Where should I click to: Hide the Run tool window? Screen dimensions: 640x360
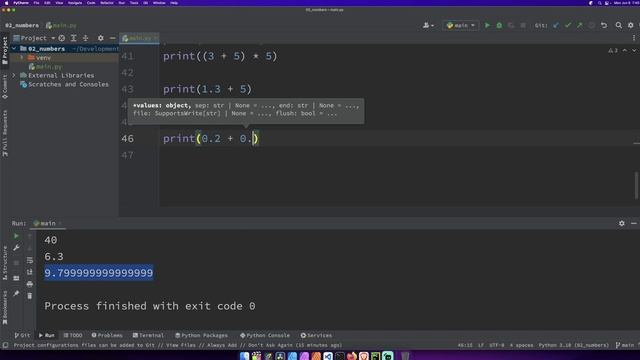click(x=633, y=223)
